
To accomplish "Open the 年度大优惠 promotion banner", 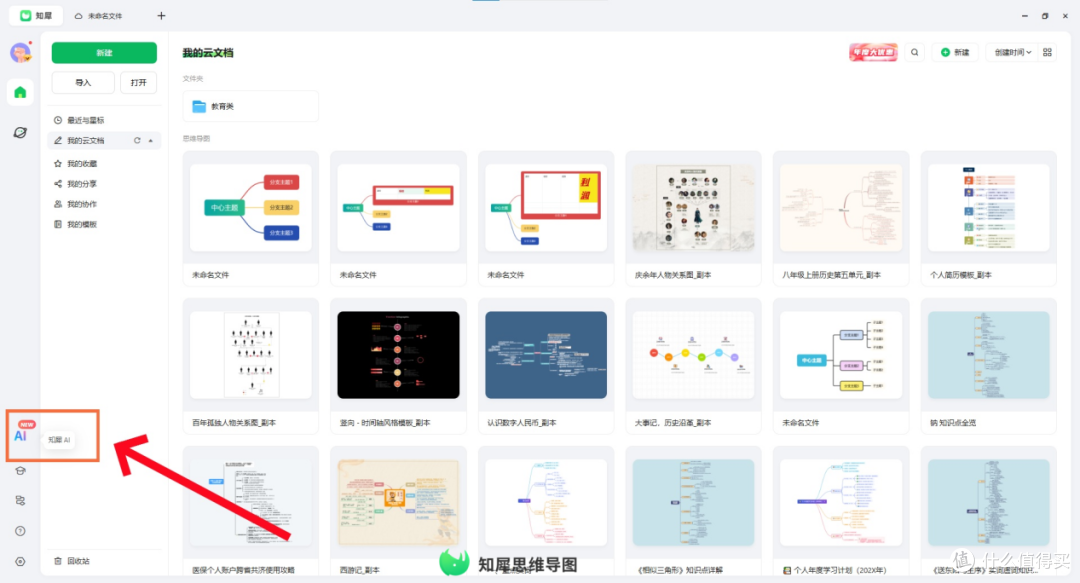I will (873, 52).
